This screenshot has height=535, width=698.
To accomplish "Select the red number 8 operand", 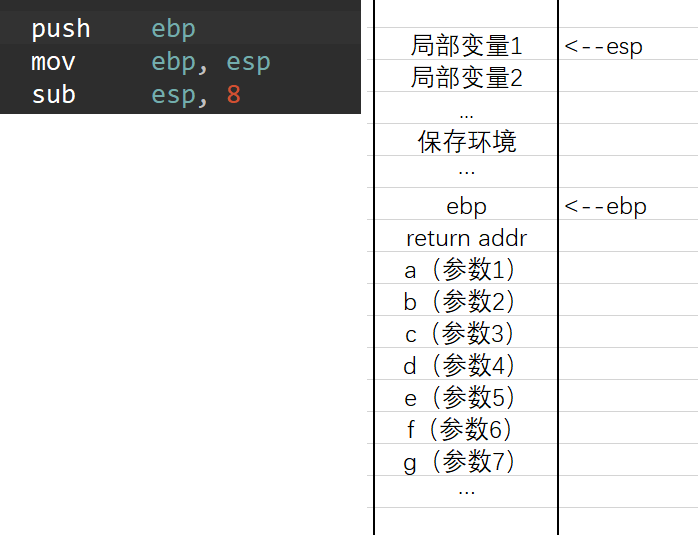I will click(x=234, y=94).
